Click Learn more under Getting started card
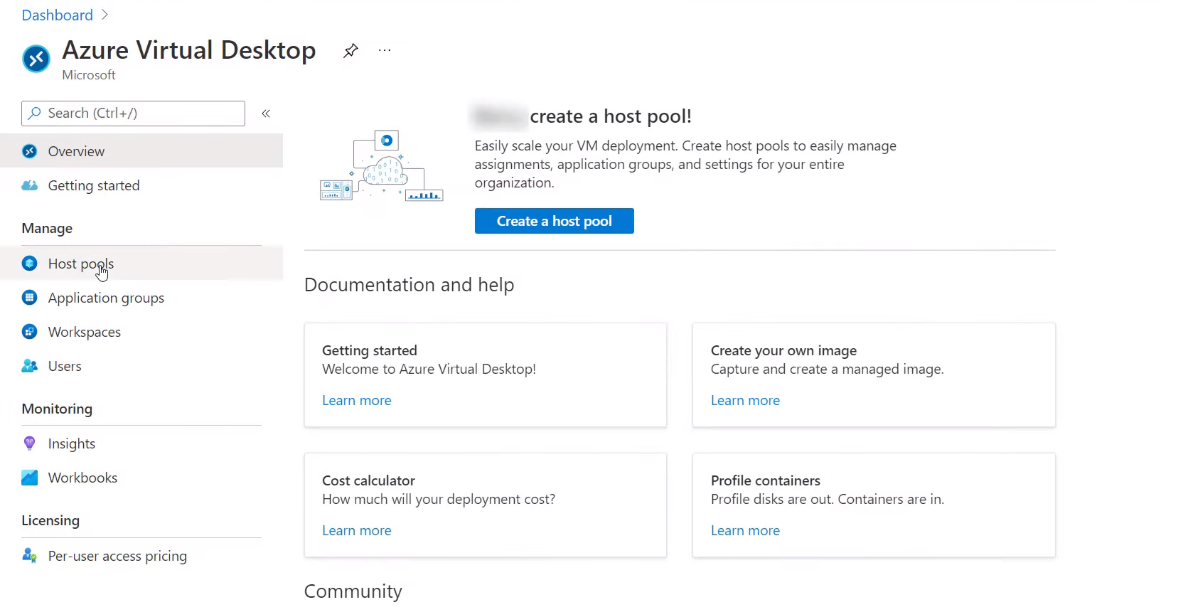This screenshot has width=1197, height=608. (356, 400)
